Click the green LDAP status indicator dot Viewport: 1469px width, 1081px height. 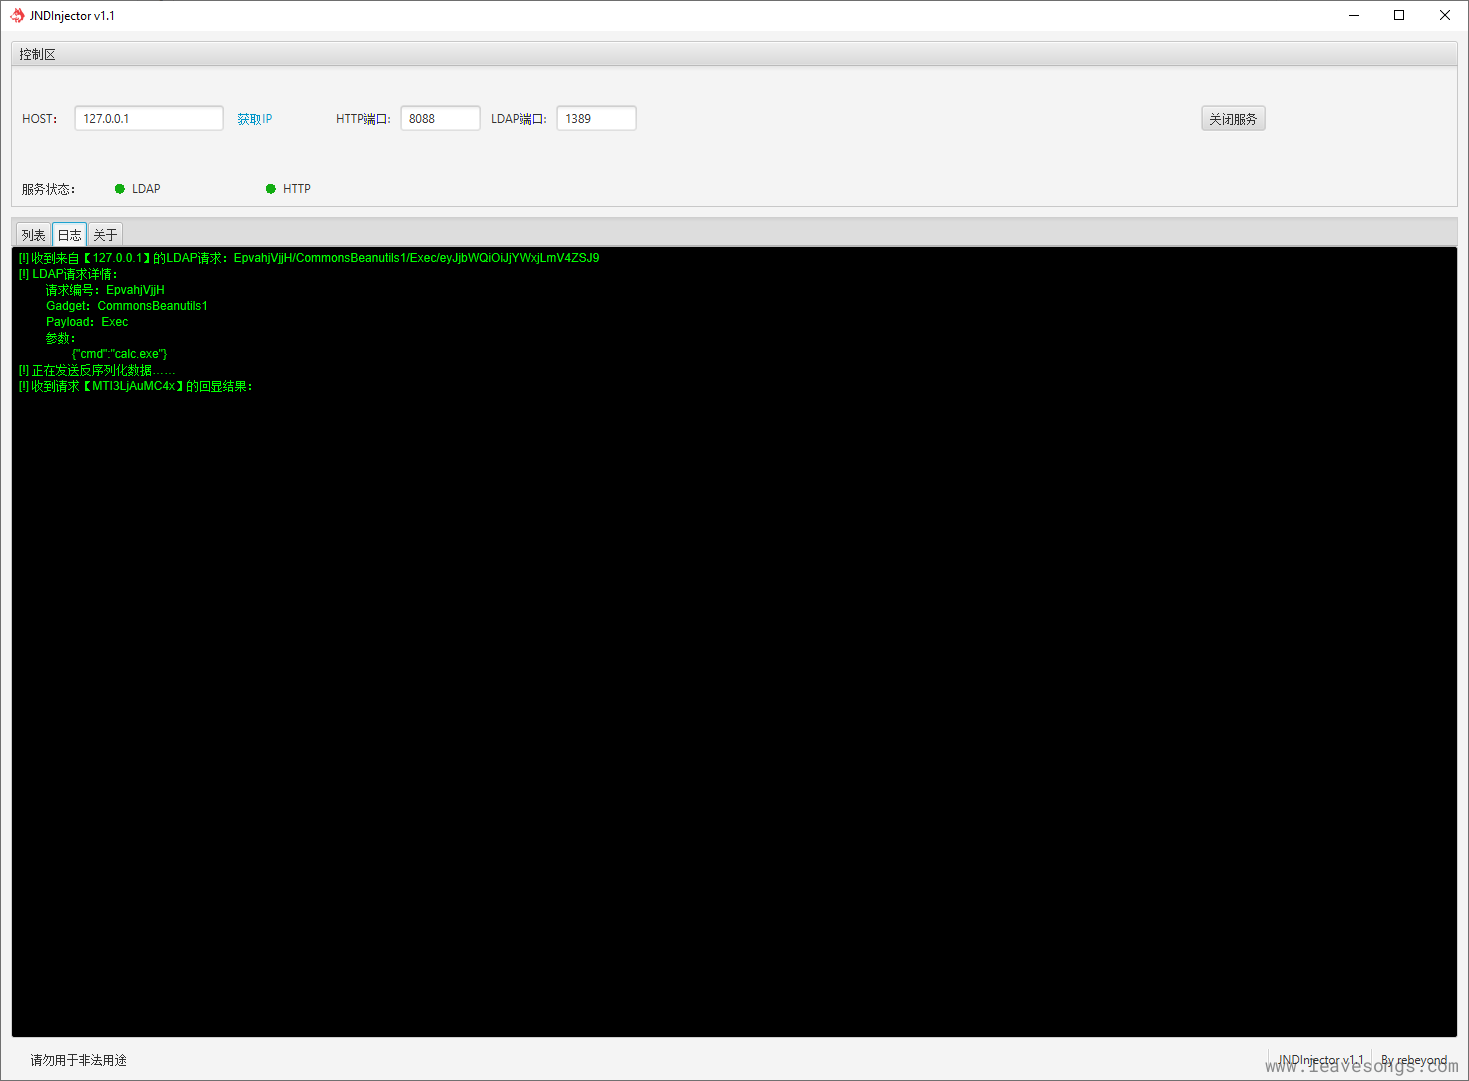pyautogui.click(x=120, y=189)
